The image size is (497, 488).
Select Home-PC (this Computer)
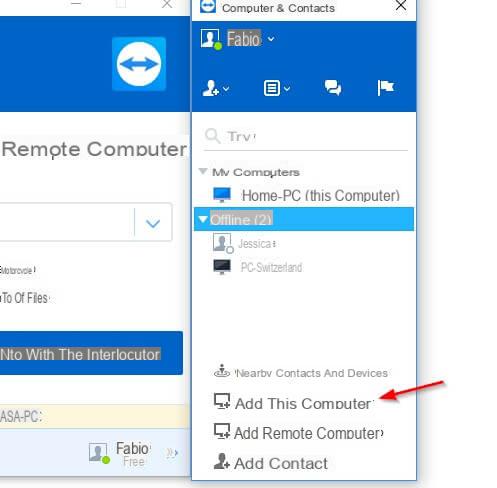pos(304,195)
